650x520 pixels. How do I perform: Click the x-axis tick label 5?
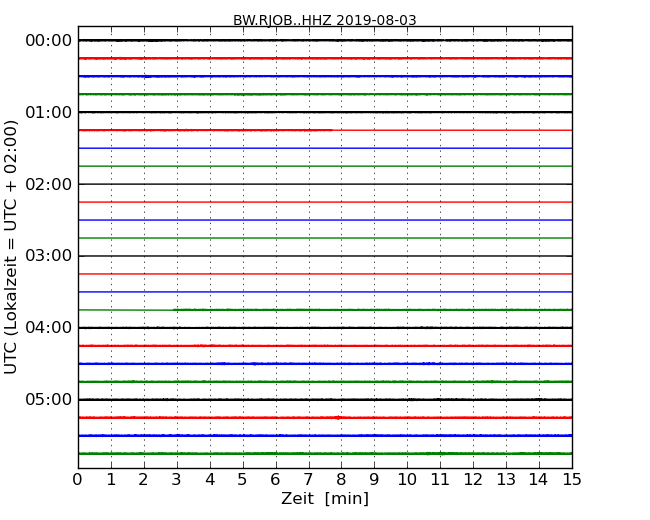coord(243,480)
